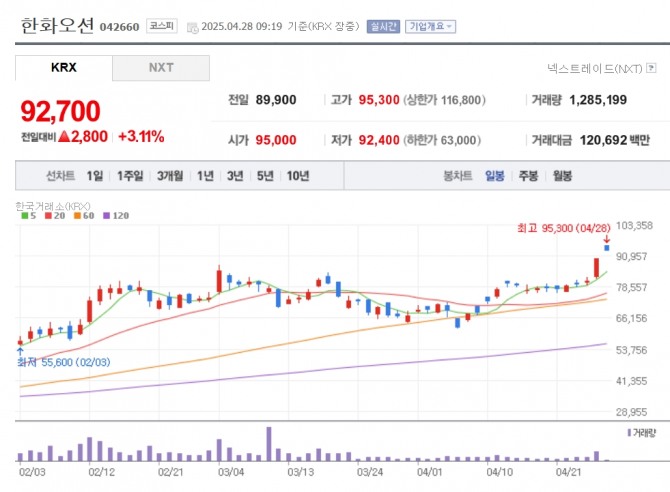This screenshot has height=492, width=670.
Task: Open the 넥스트레이드(NXT) help icon
Action: point(651,68)
